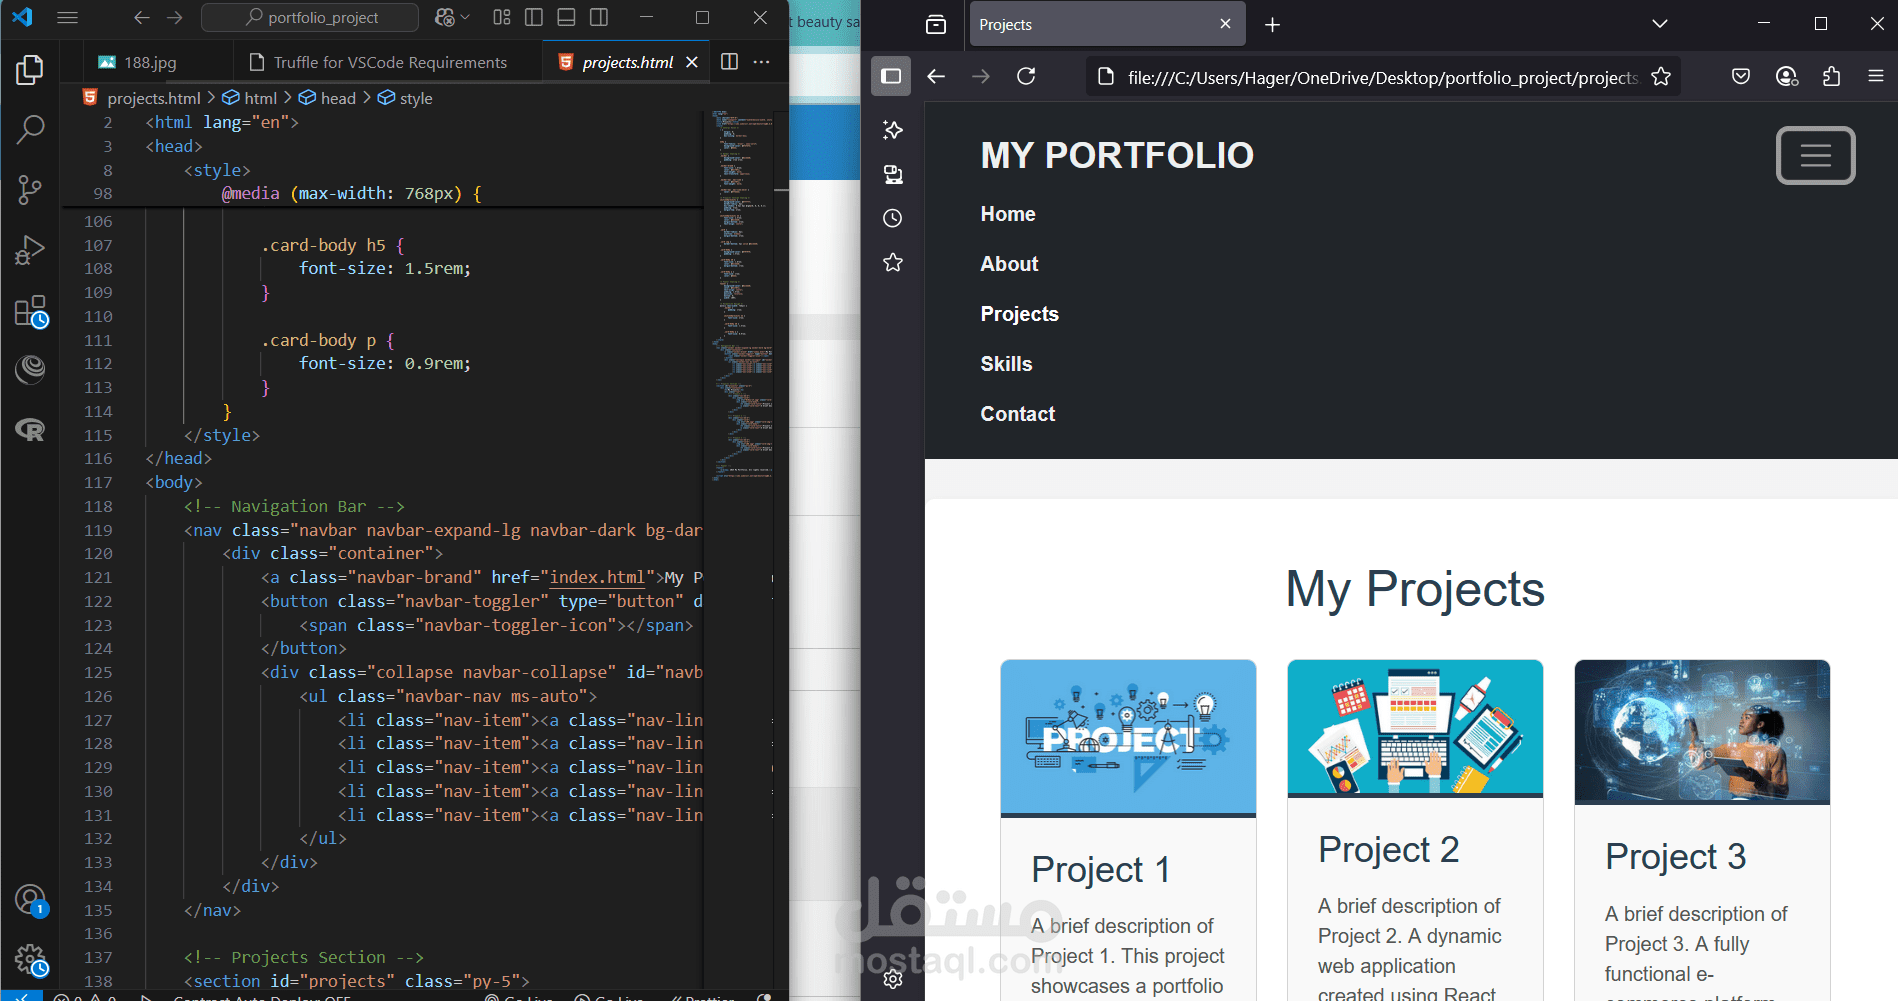
Task: Open the Copilot chat icon in title bar
Action: [x=445, y=17]
